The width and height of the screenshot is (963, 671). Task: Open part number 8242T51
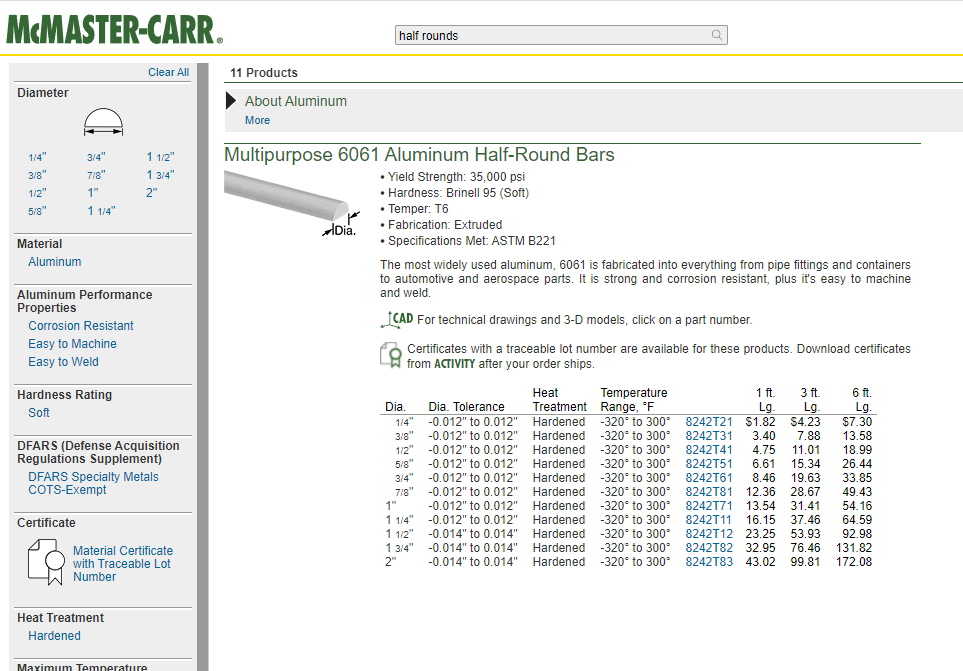point(709,463)
